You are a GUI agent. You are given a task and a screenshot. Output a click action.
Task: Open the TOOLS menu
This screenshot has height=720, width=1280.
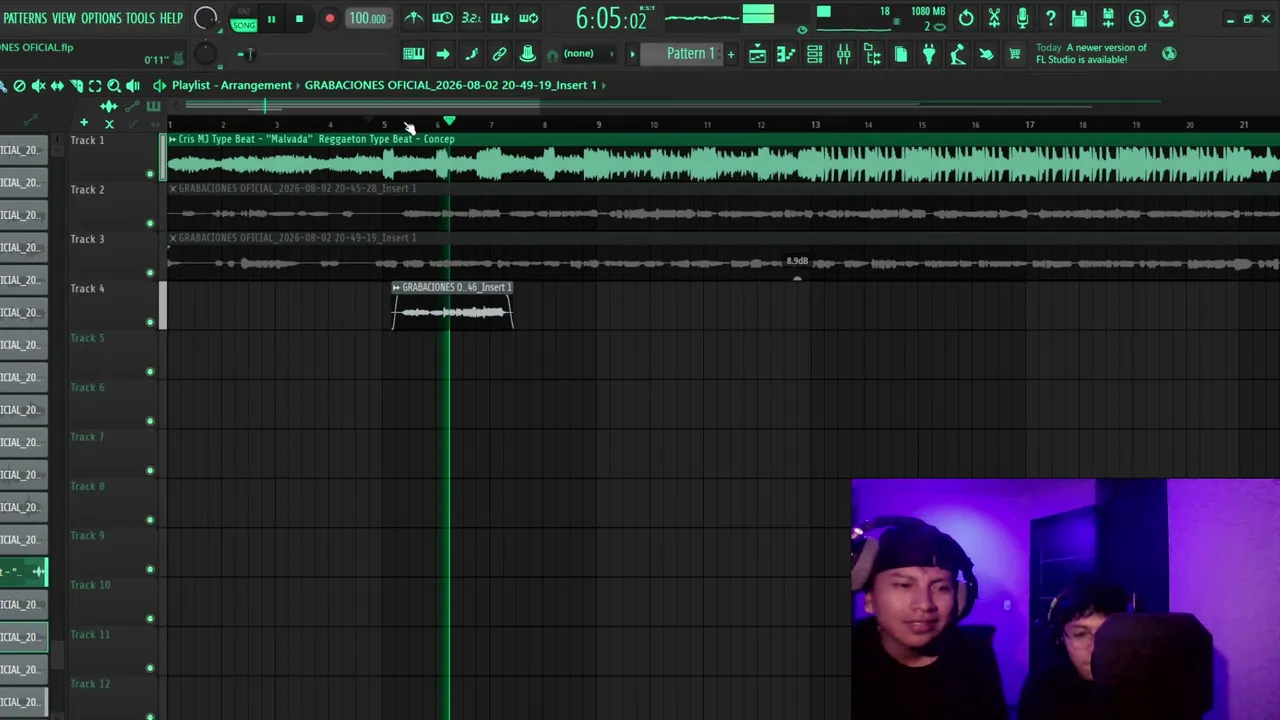click(x=140, y=18)
